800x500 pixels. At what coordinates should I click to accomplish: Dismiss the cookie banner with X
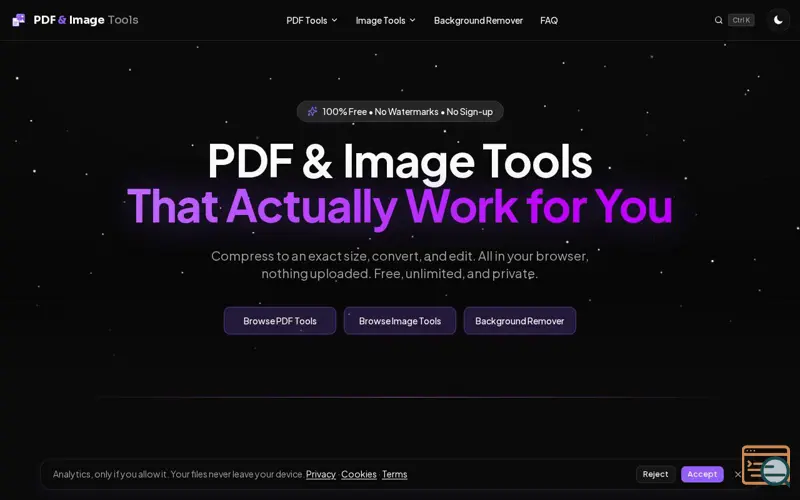tap(737, 474)
